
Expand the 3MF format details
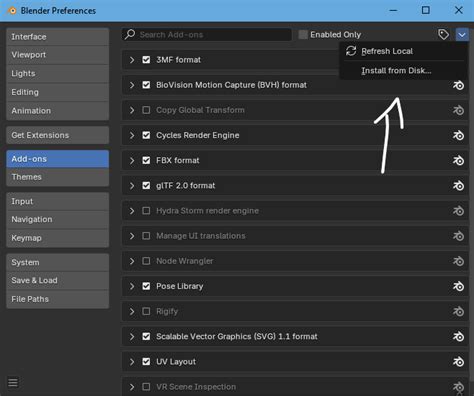(132, 60)
